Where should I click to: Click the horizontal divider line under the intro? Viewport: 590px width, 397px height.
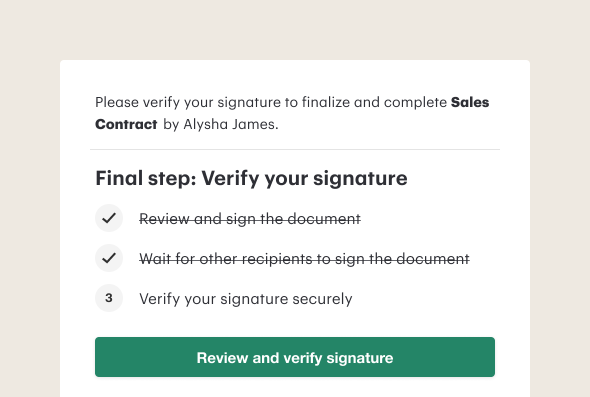point(295,149)
